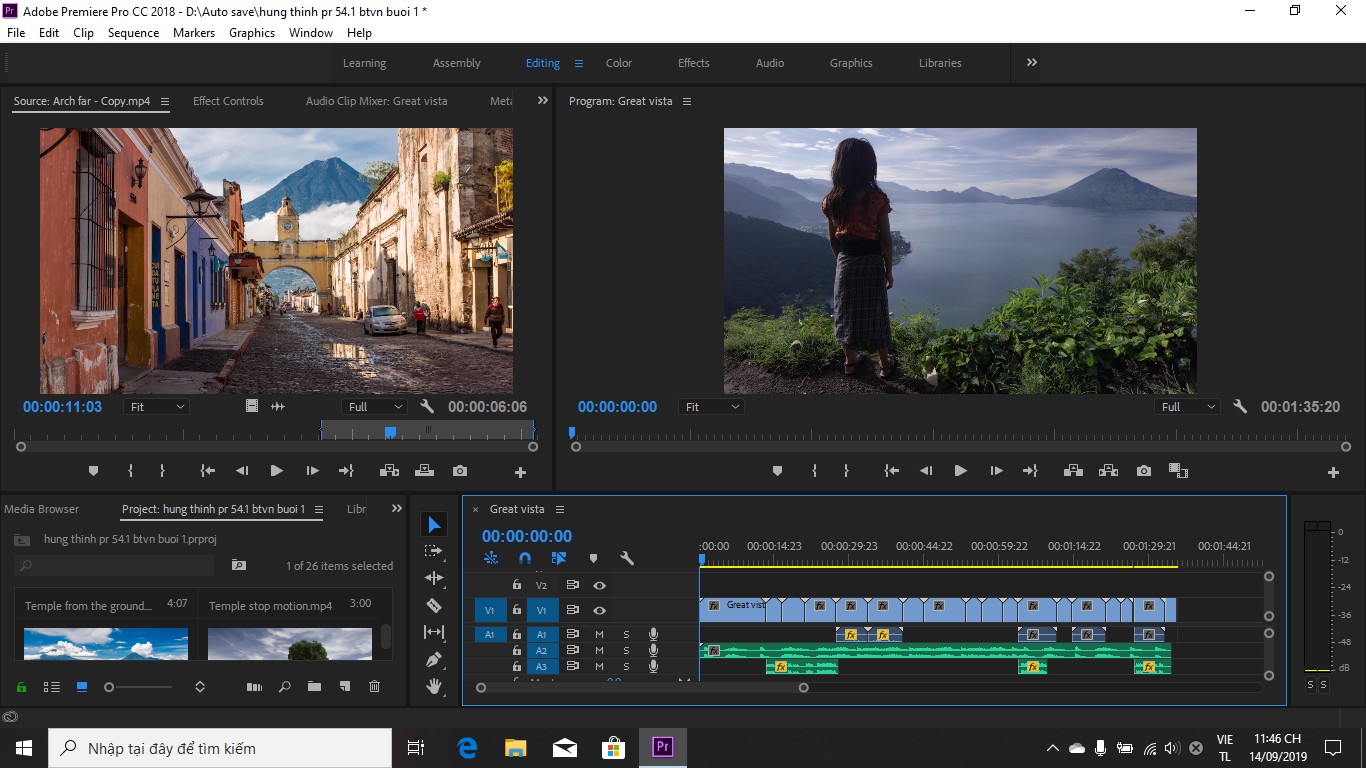Switch Project panel to icon view
This screenshot has height=768, width=1366.
click(x=82, y=687)
